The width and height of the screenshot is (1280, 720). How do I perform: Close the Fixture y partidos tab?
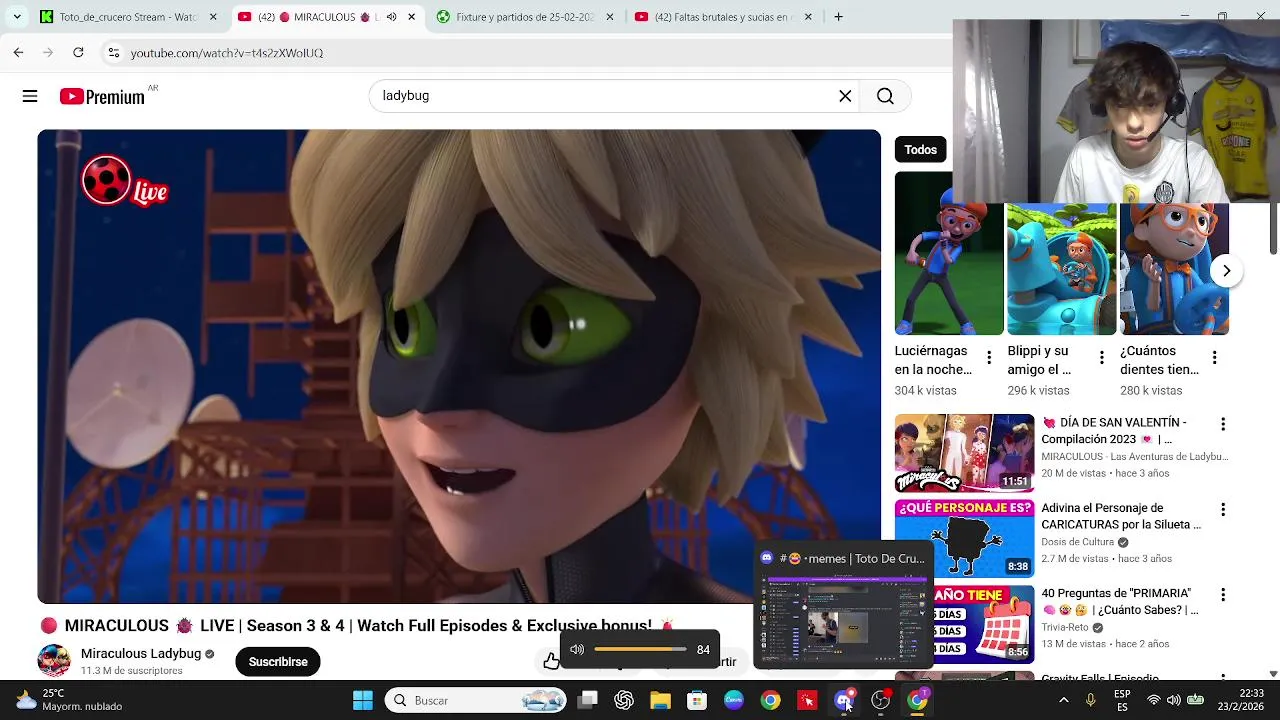coord(609,17)
